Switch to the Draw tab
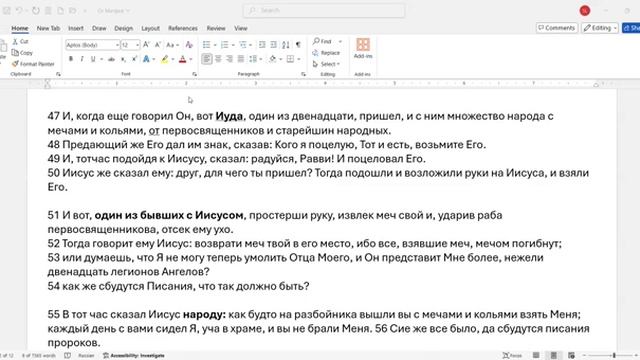The image size is (640, 360). tap(99, 28)
